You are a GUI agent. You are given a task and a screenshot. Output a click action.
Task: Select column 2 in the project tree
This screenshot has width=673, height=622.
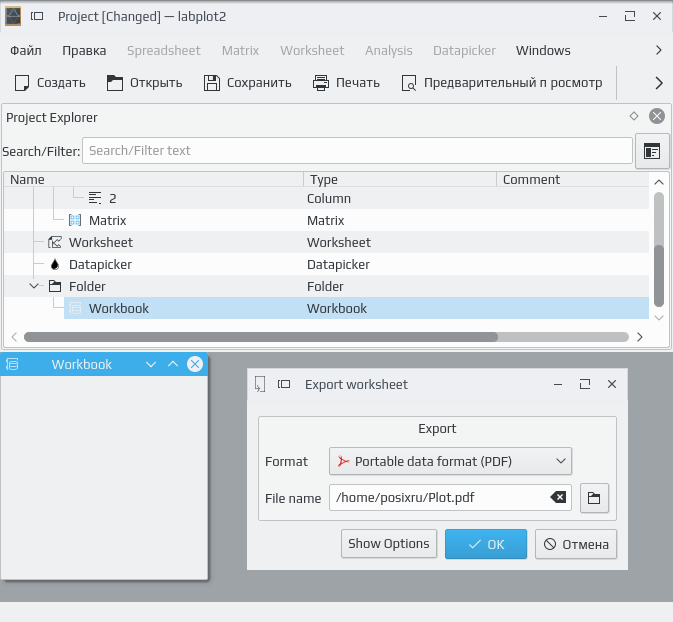coord(112,198)
